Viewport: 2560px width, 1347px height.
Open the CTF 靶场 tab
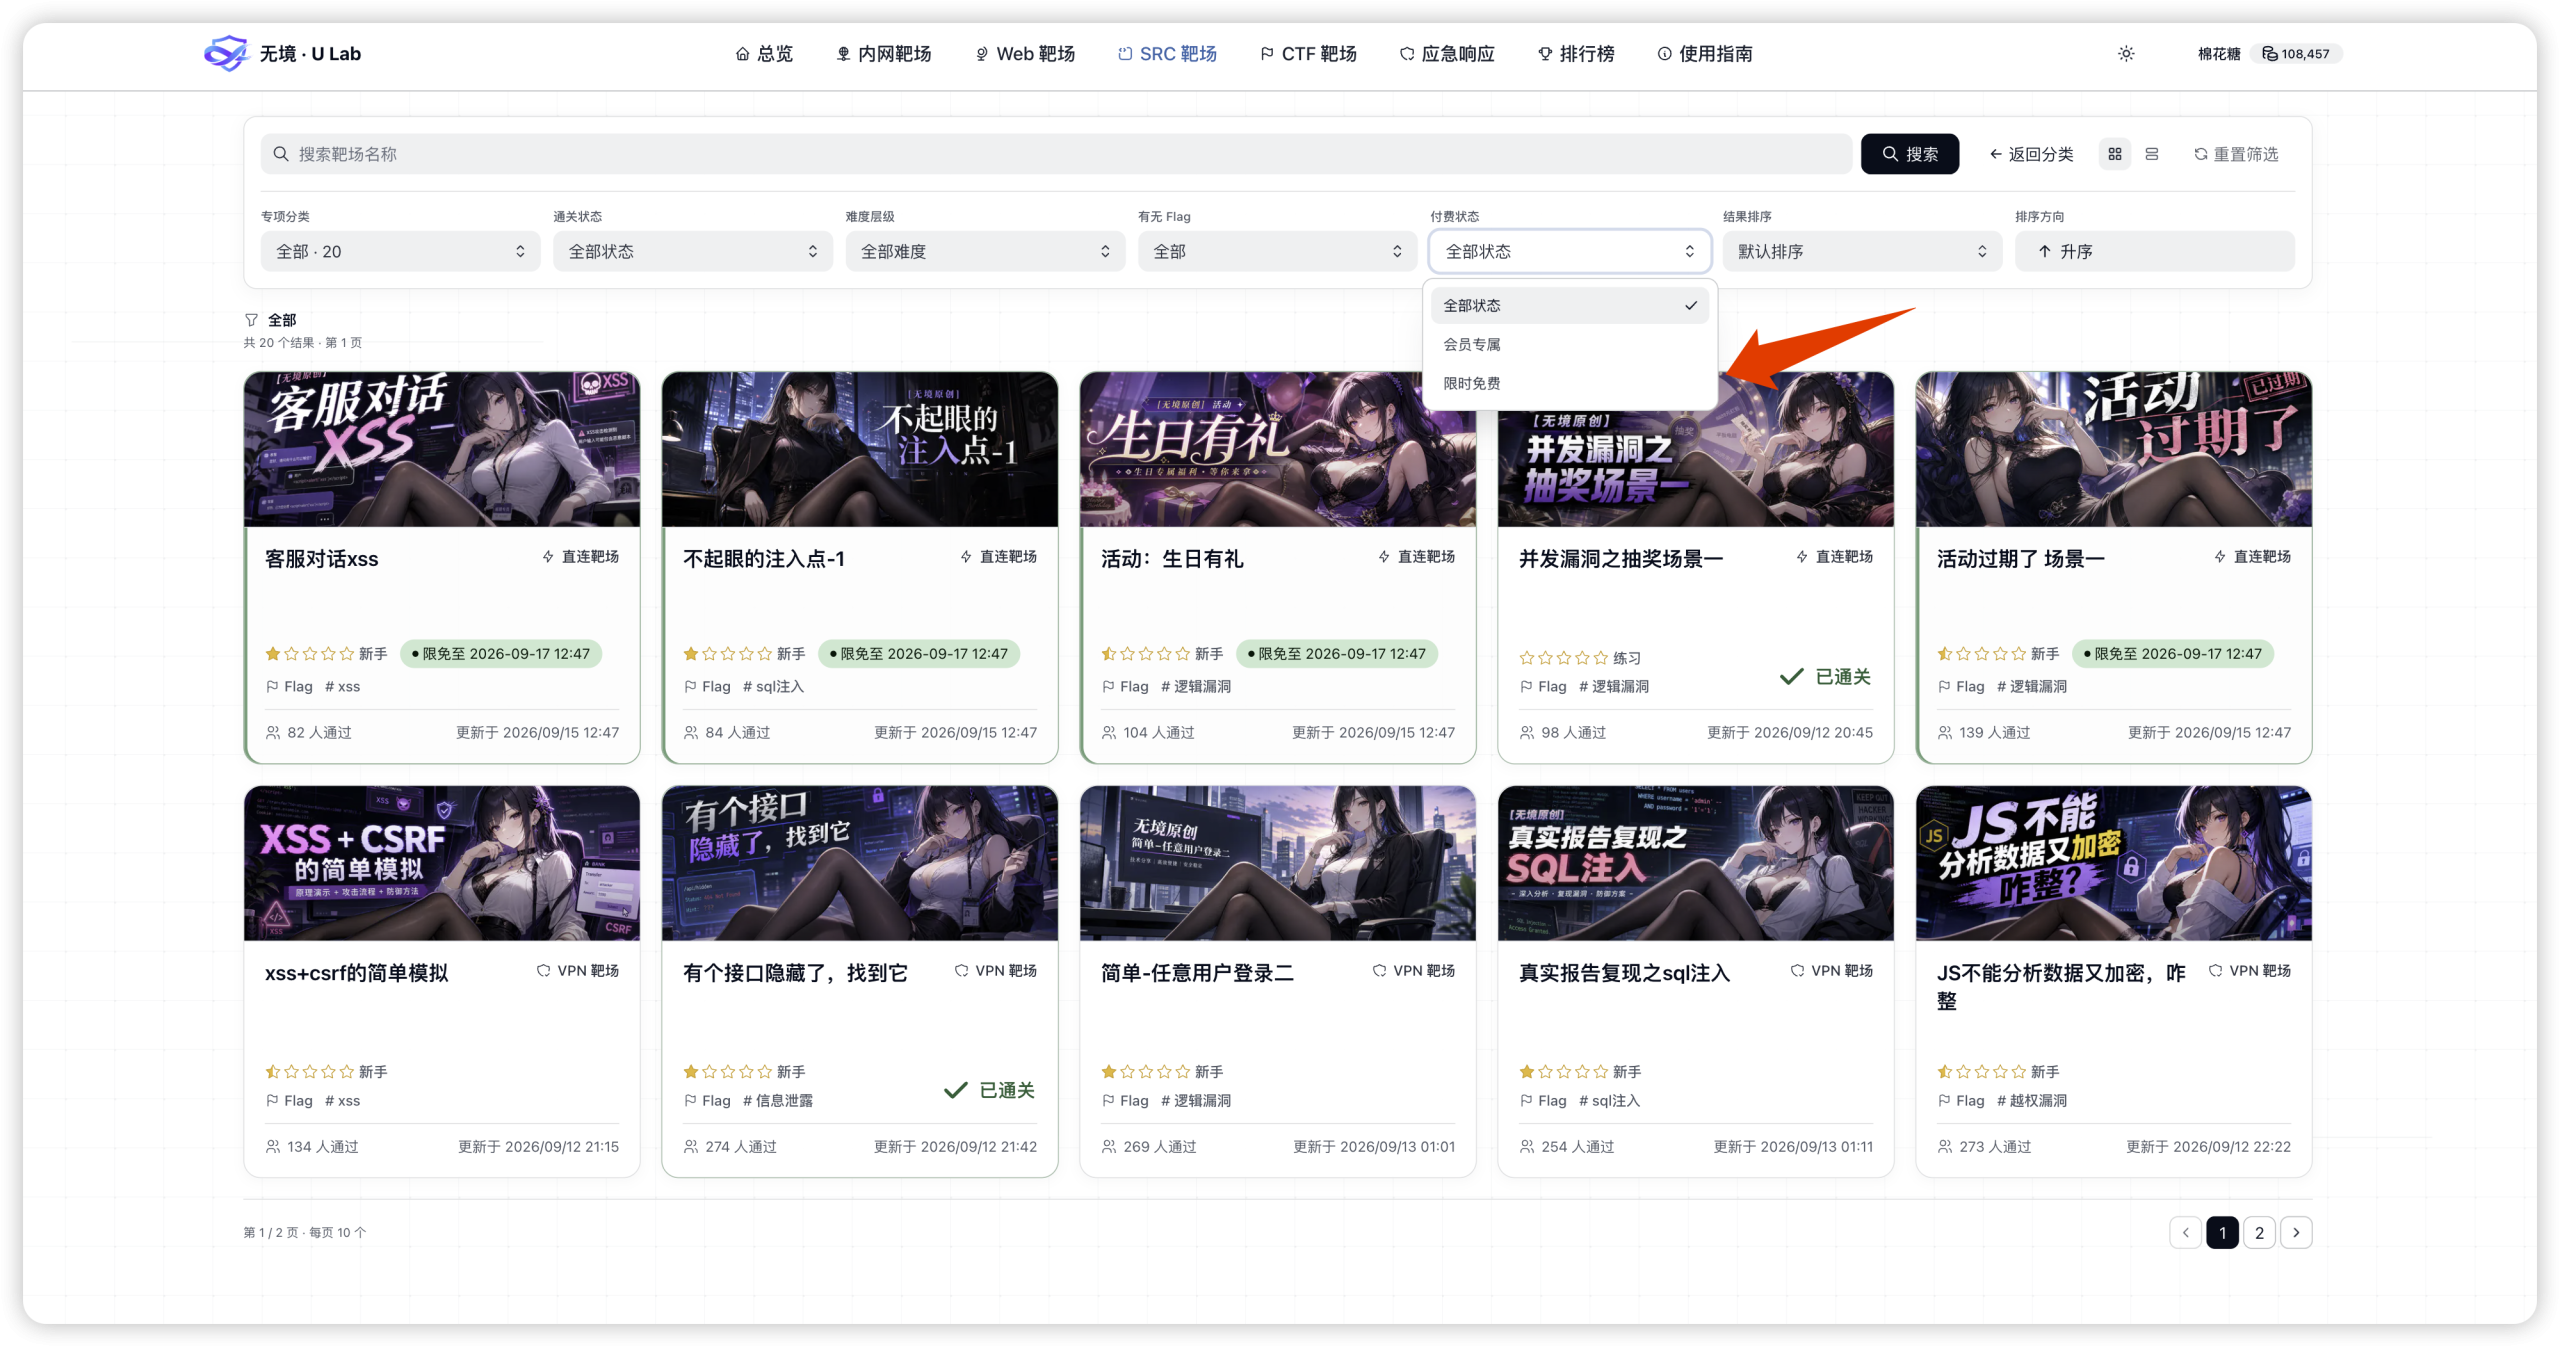1308,54
